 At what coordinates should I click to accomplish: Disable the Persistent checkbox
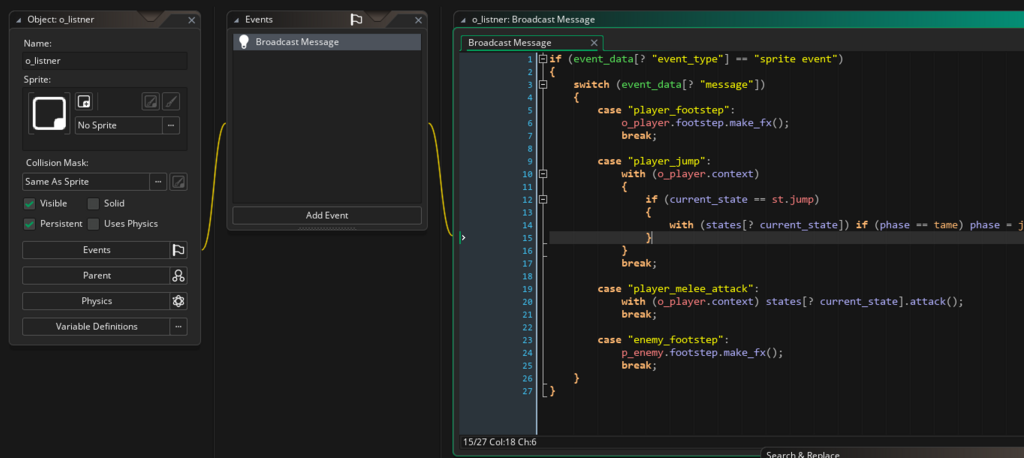click(30, 224)
